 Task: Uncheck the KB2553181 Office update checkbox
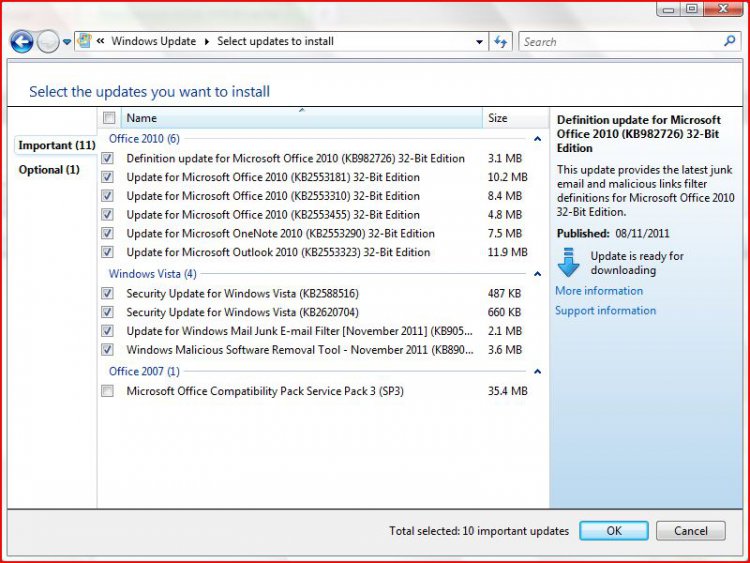point(108,177)
